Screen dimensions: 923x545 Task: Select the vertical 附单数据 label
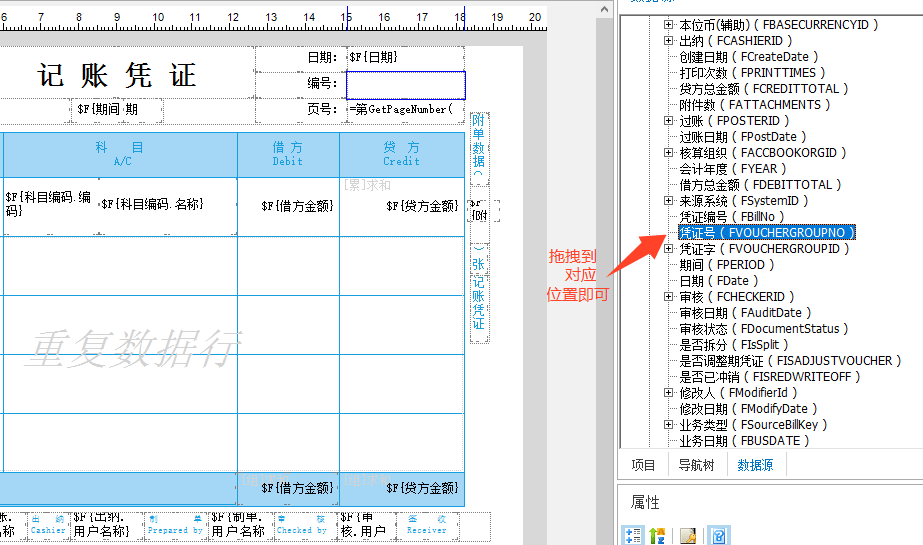tap(479, 147)
